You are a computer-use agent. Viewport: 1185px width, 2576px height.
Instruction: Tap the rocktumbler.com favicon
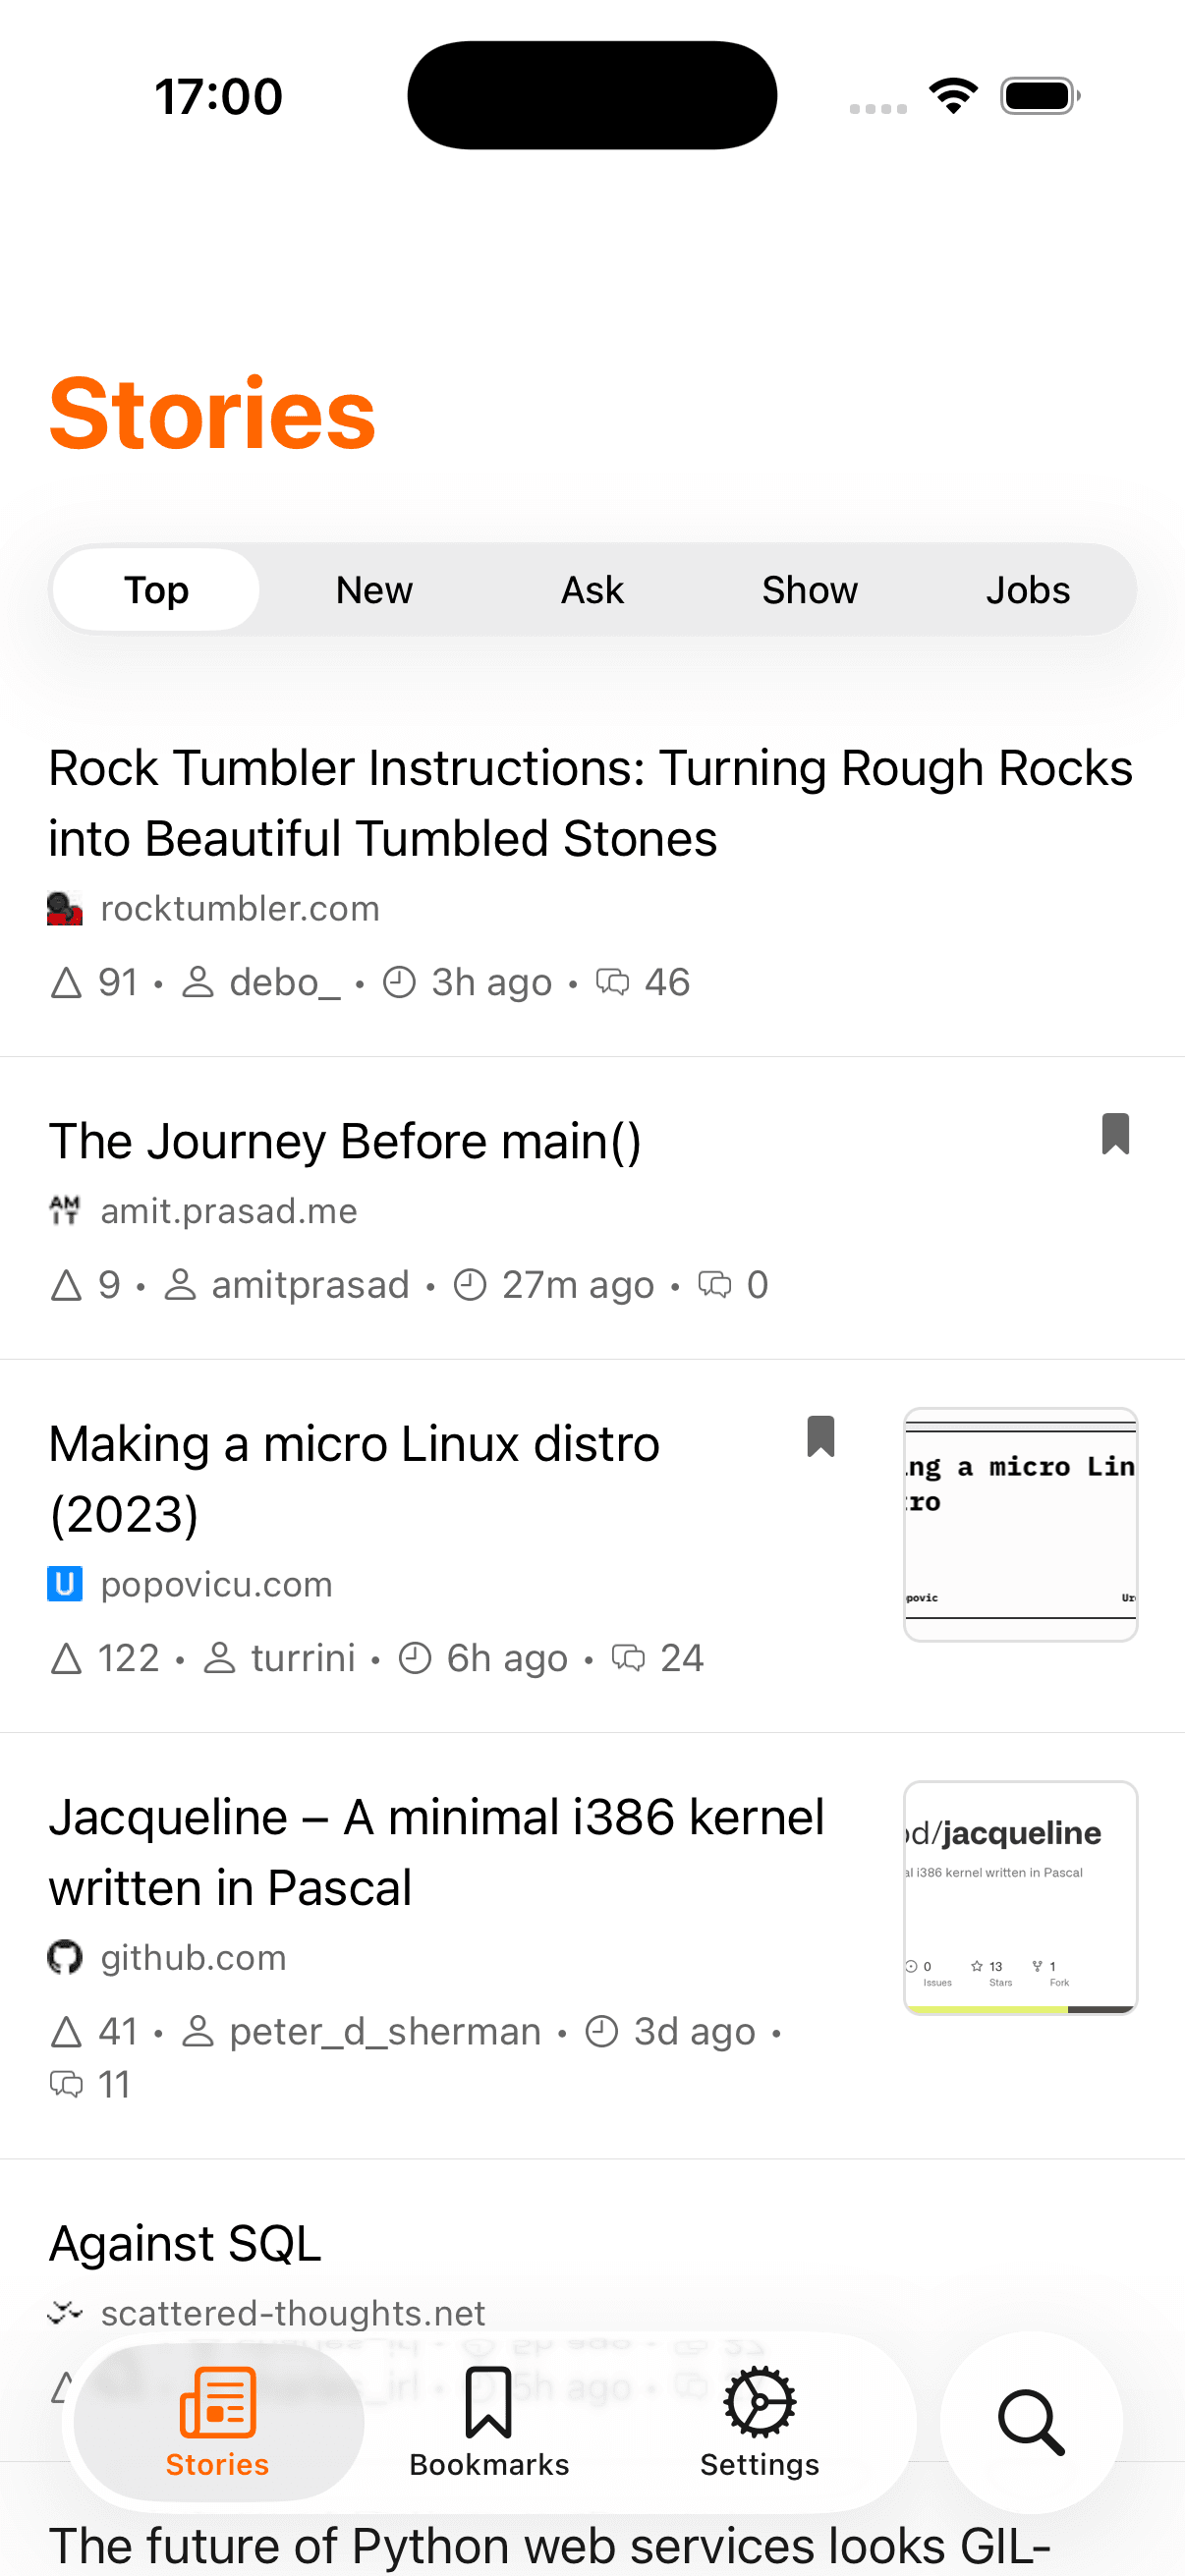click(x=65, y=908)
